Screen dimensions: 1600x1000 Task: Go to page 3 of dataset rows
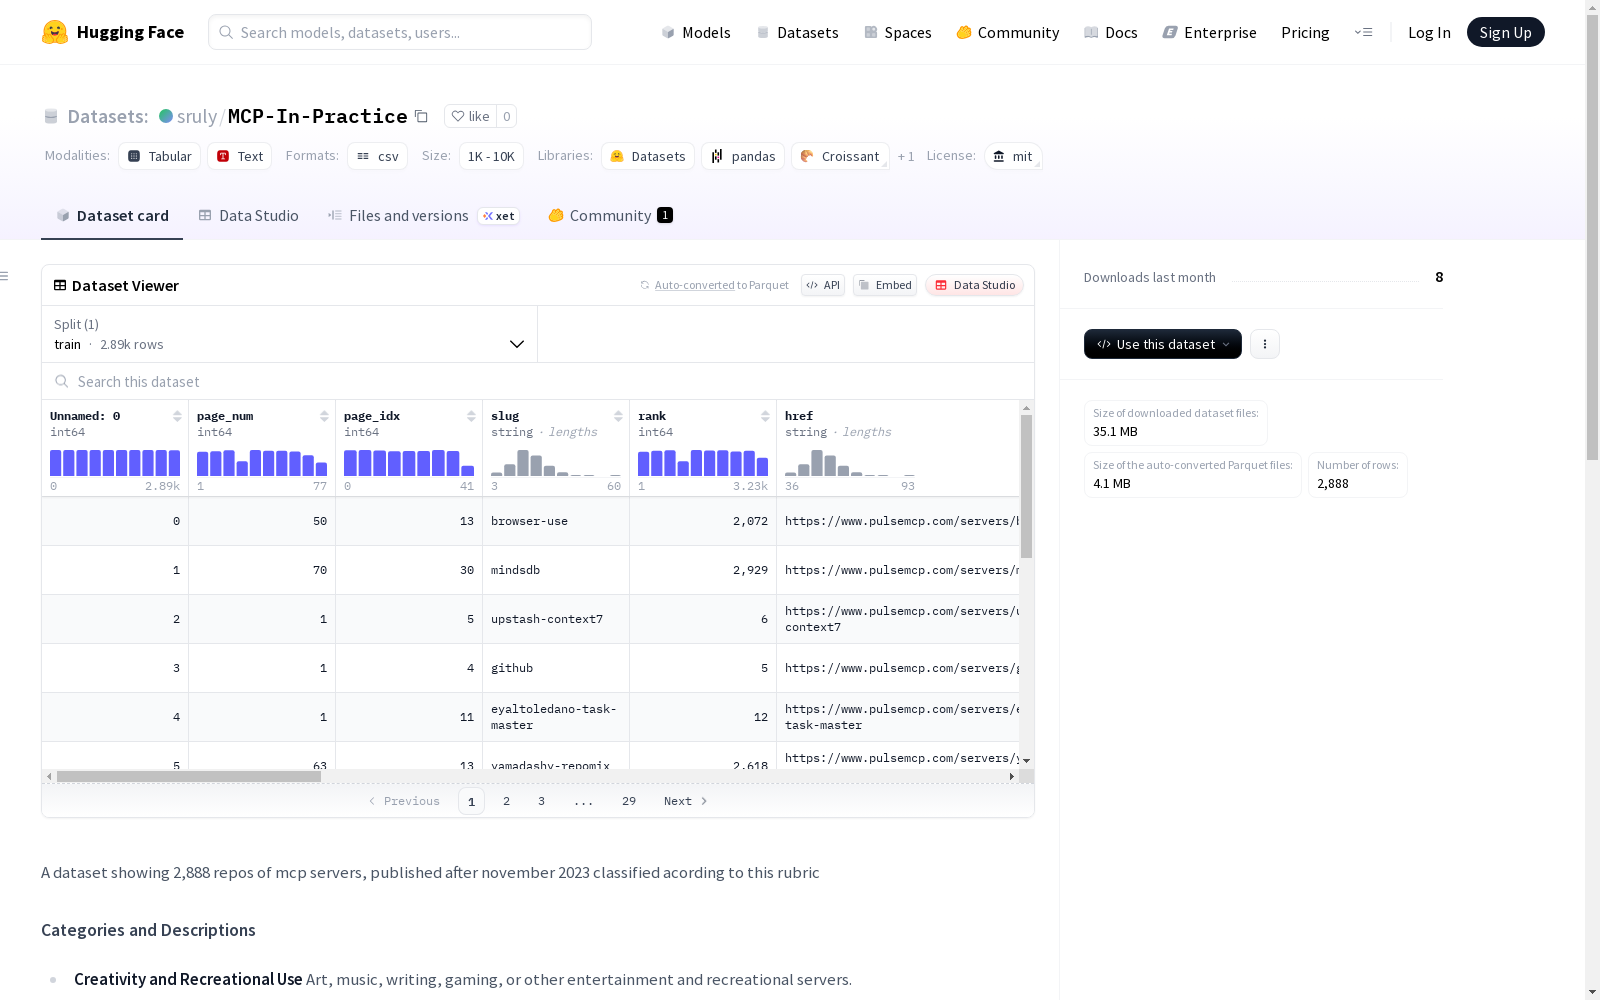pyautogui.click(x=542, y=801)
